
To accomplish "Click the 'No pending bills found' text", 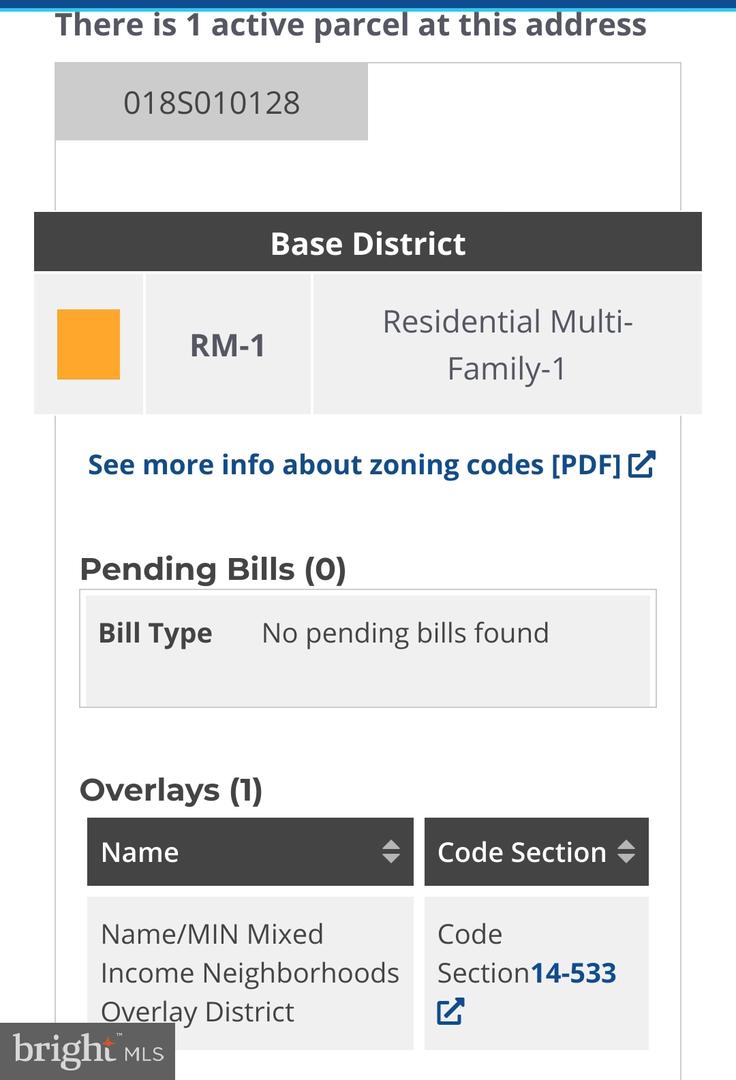I will (x=405, y=633).
